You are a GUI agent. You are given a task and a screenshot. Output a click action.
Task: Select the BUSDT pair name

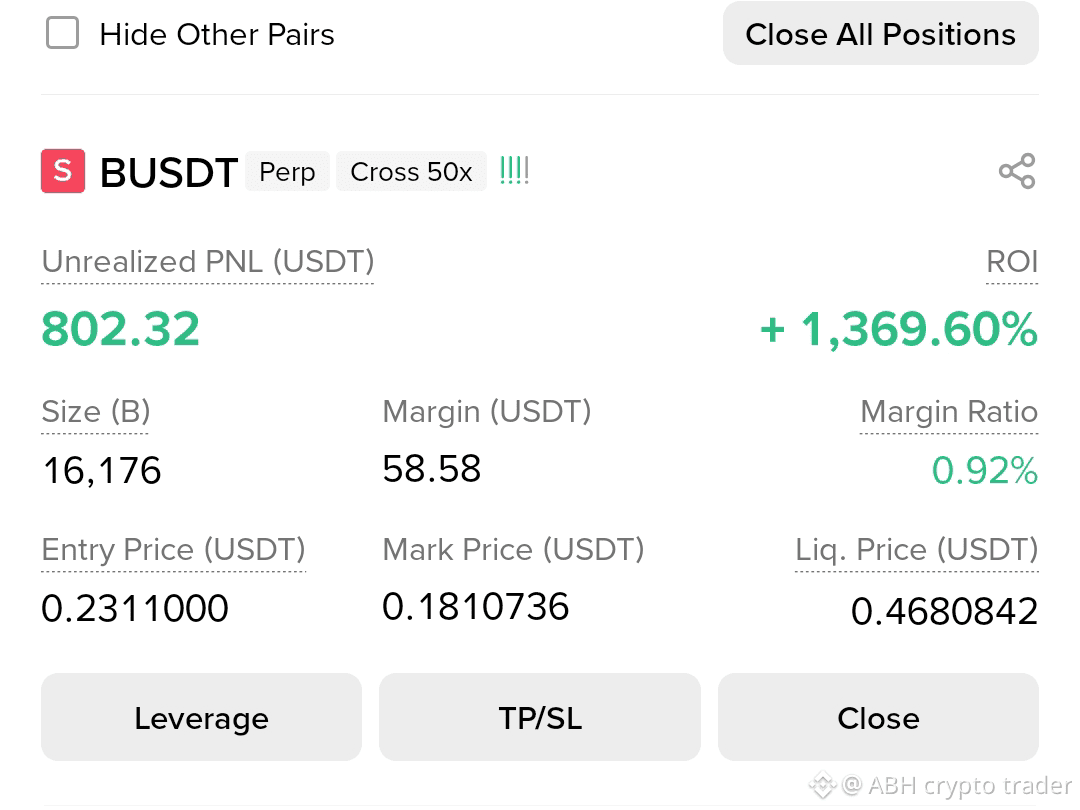tap(169, 172)
